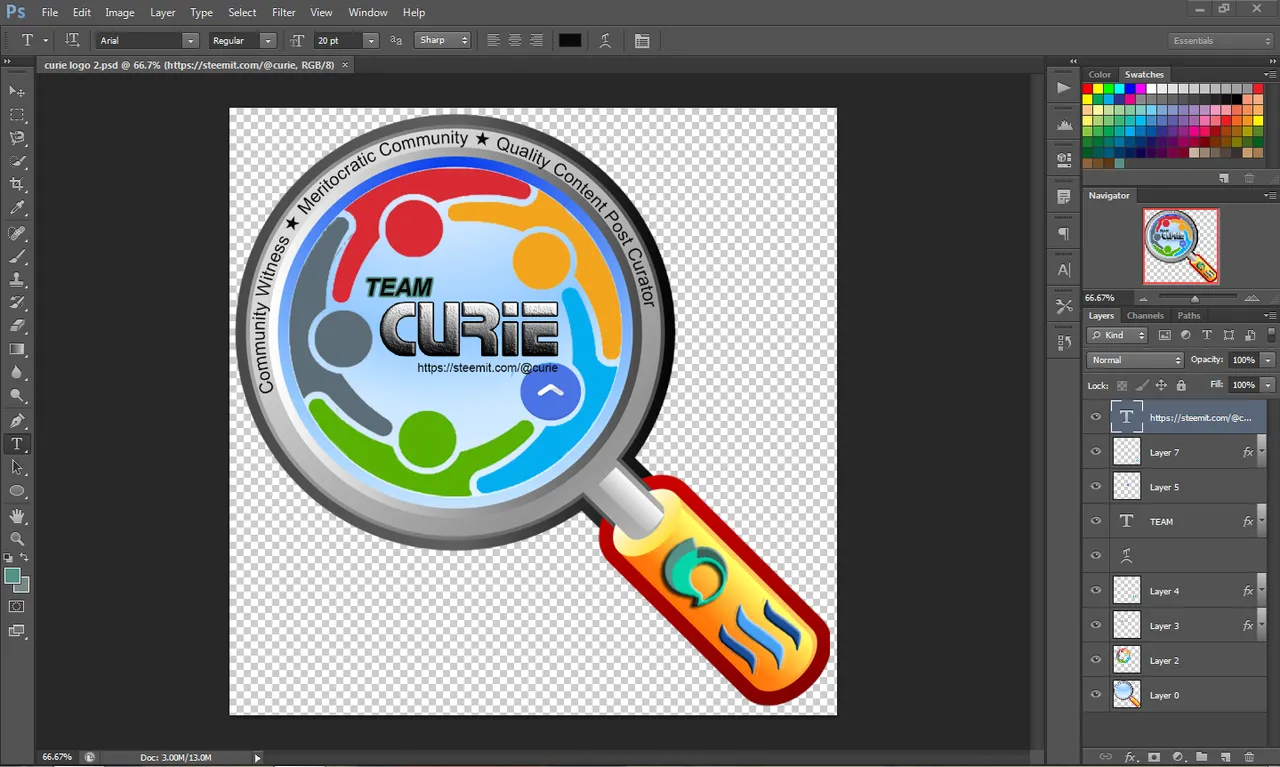Click the 66.67% zoom field in status bar

57,757
